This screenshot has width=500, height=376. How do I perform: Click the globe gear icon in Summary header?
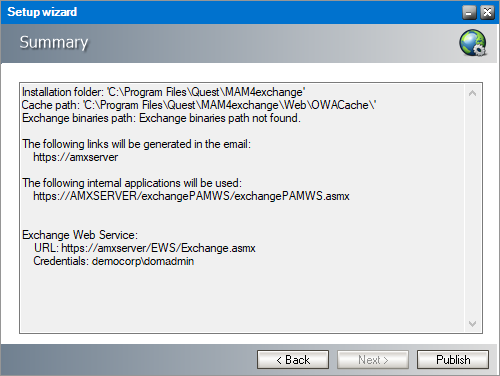click(473, 43)
